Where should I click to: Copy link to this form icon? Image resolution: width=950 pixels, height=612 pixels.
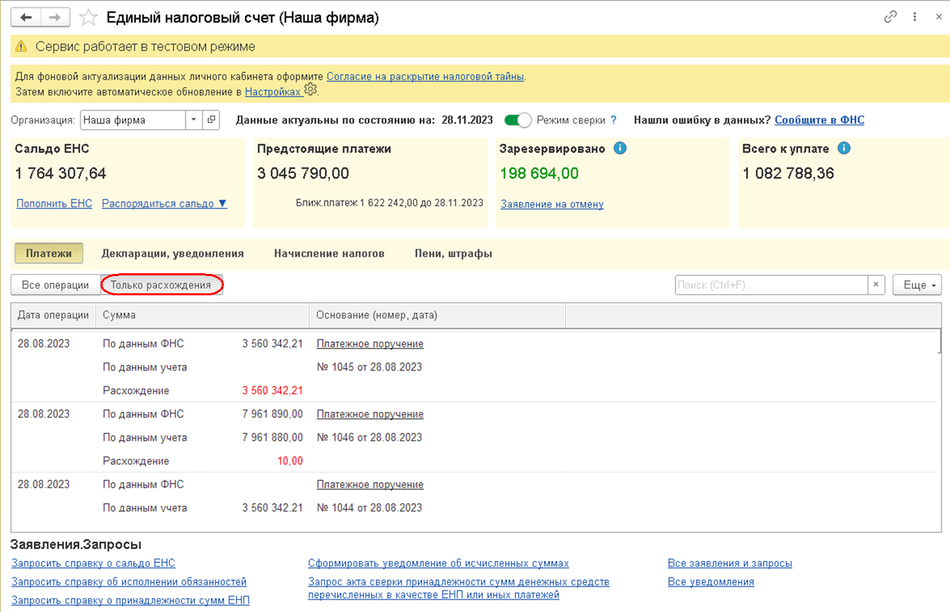point(891,17)
